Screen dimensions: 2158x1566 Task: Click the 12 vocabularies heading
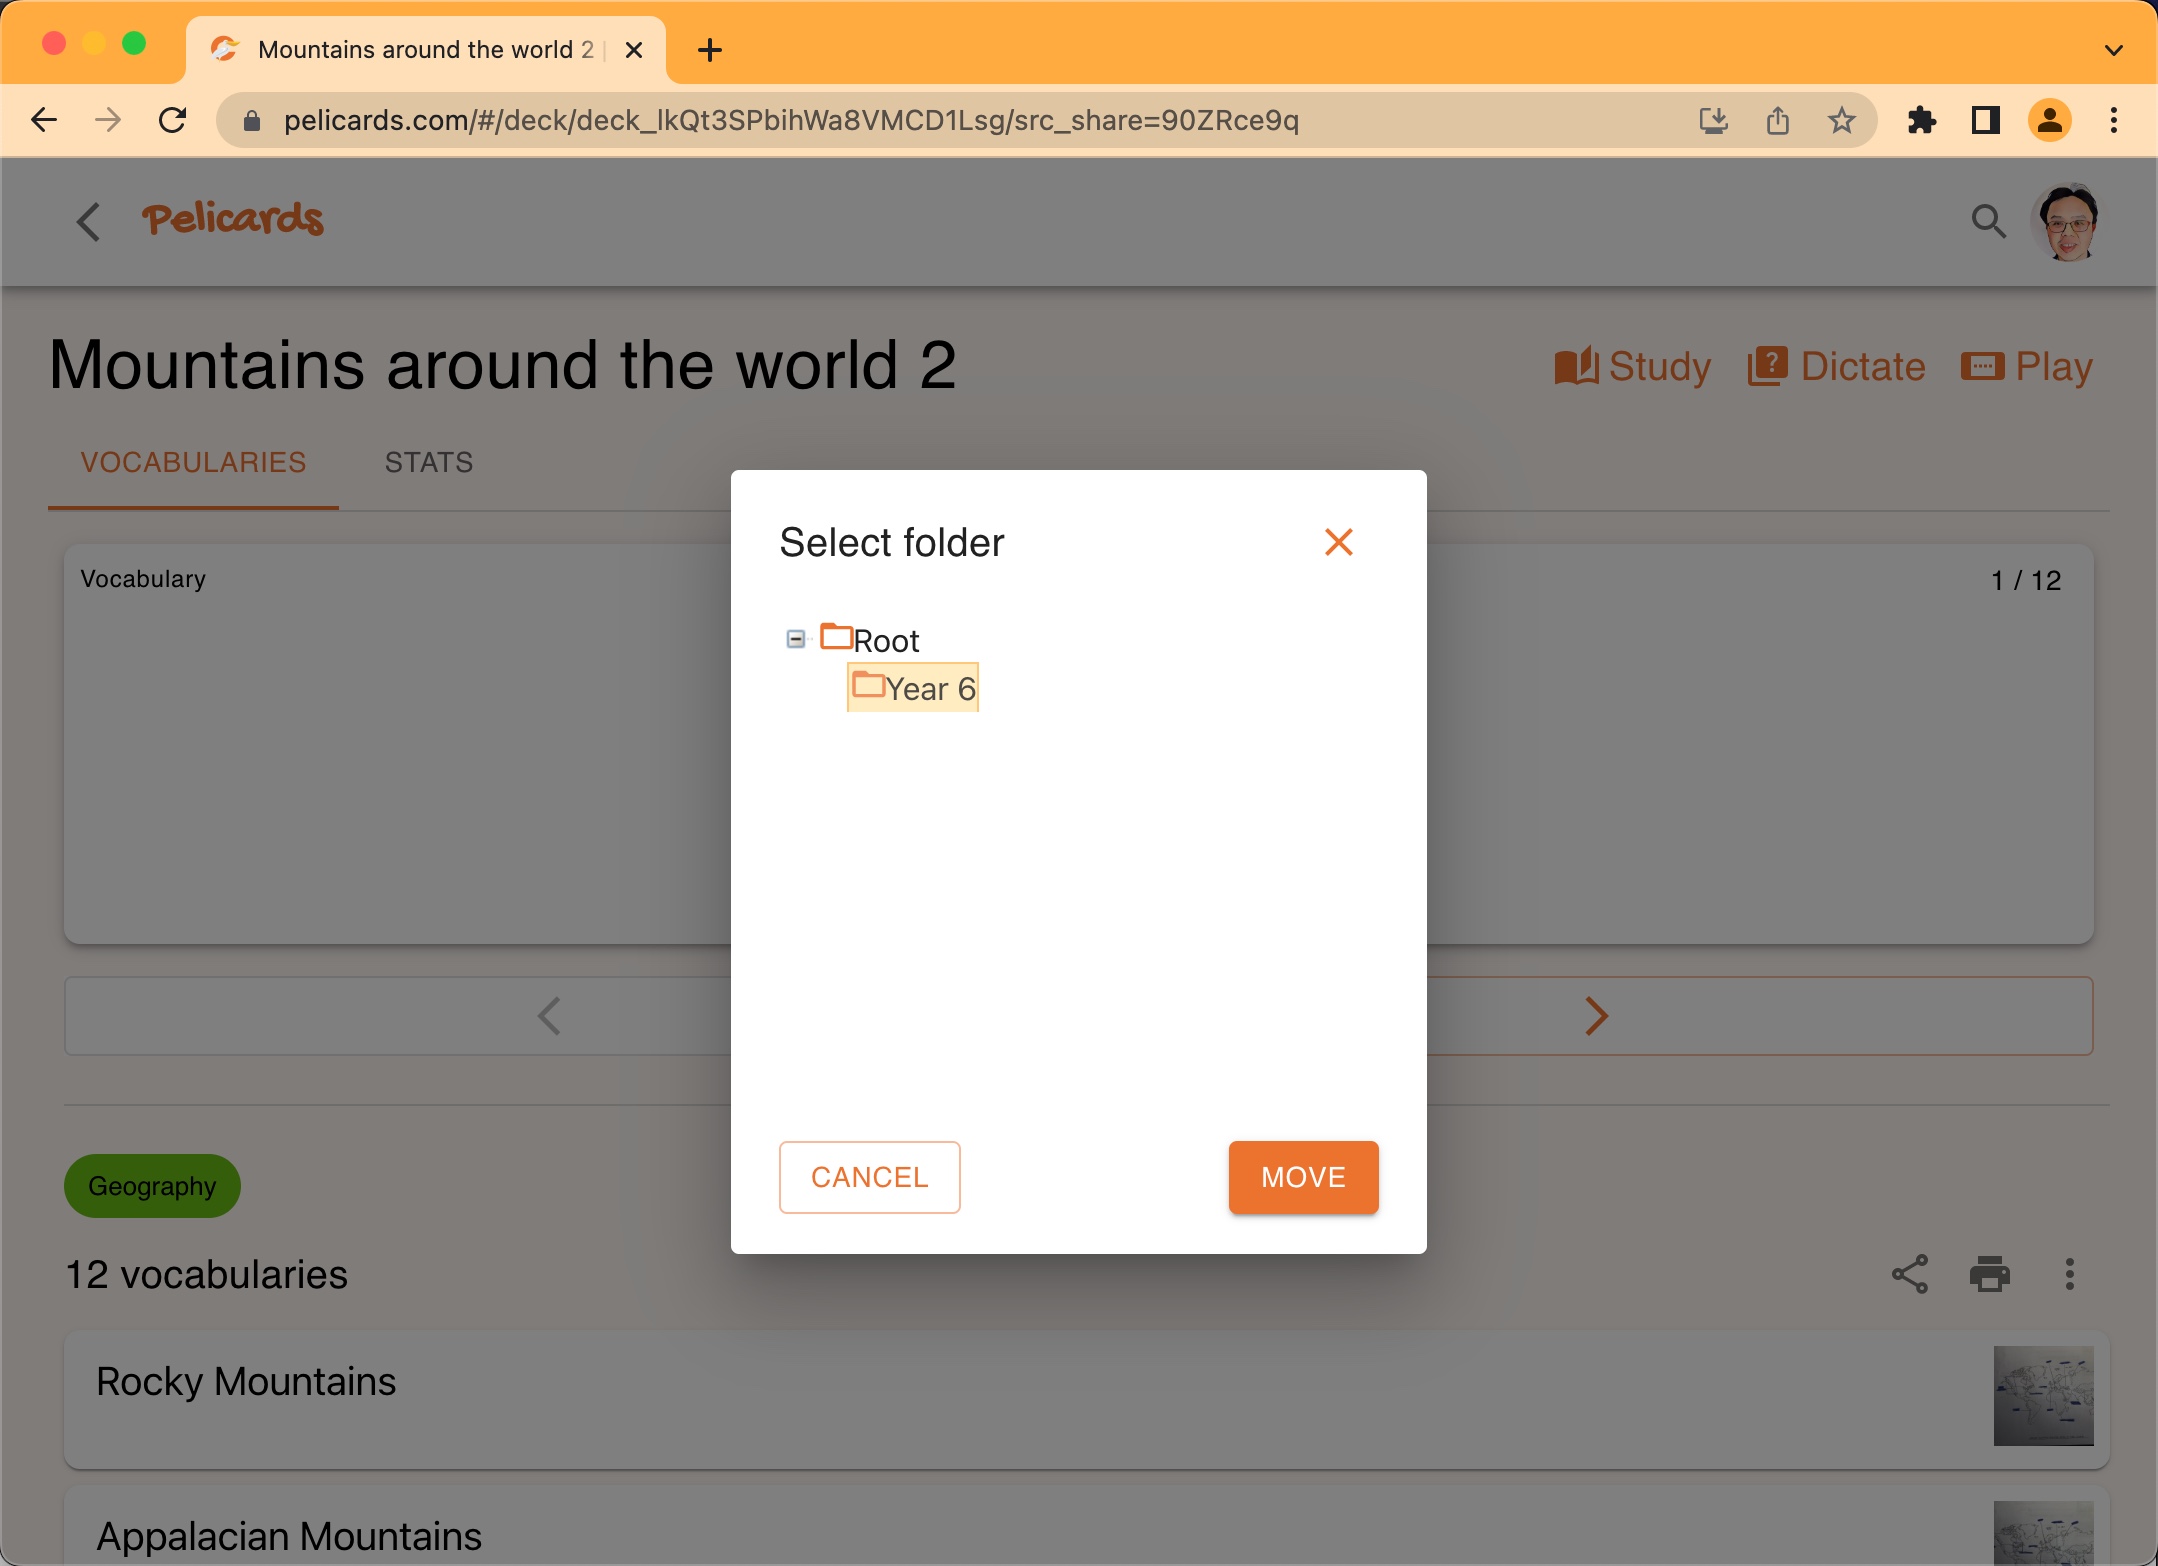[207, 1274]
